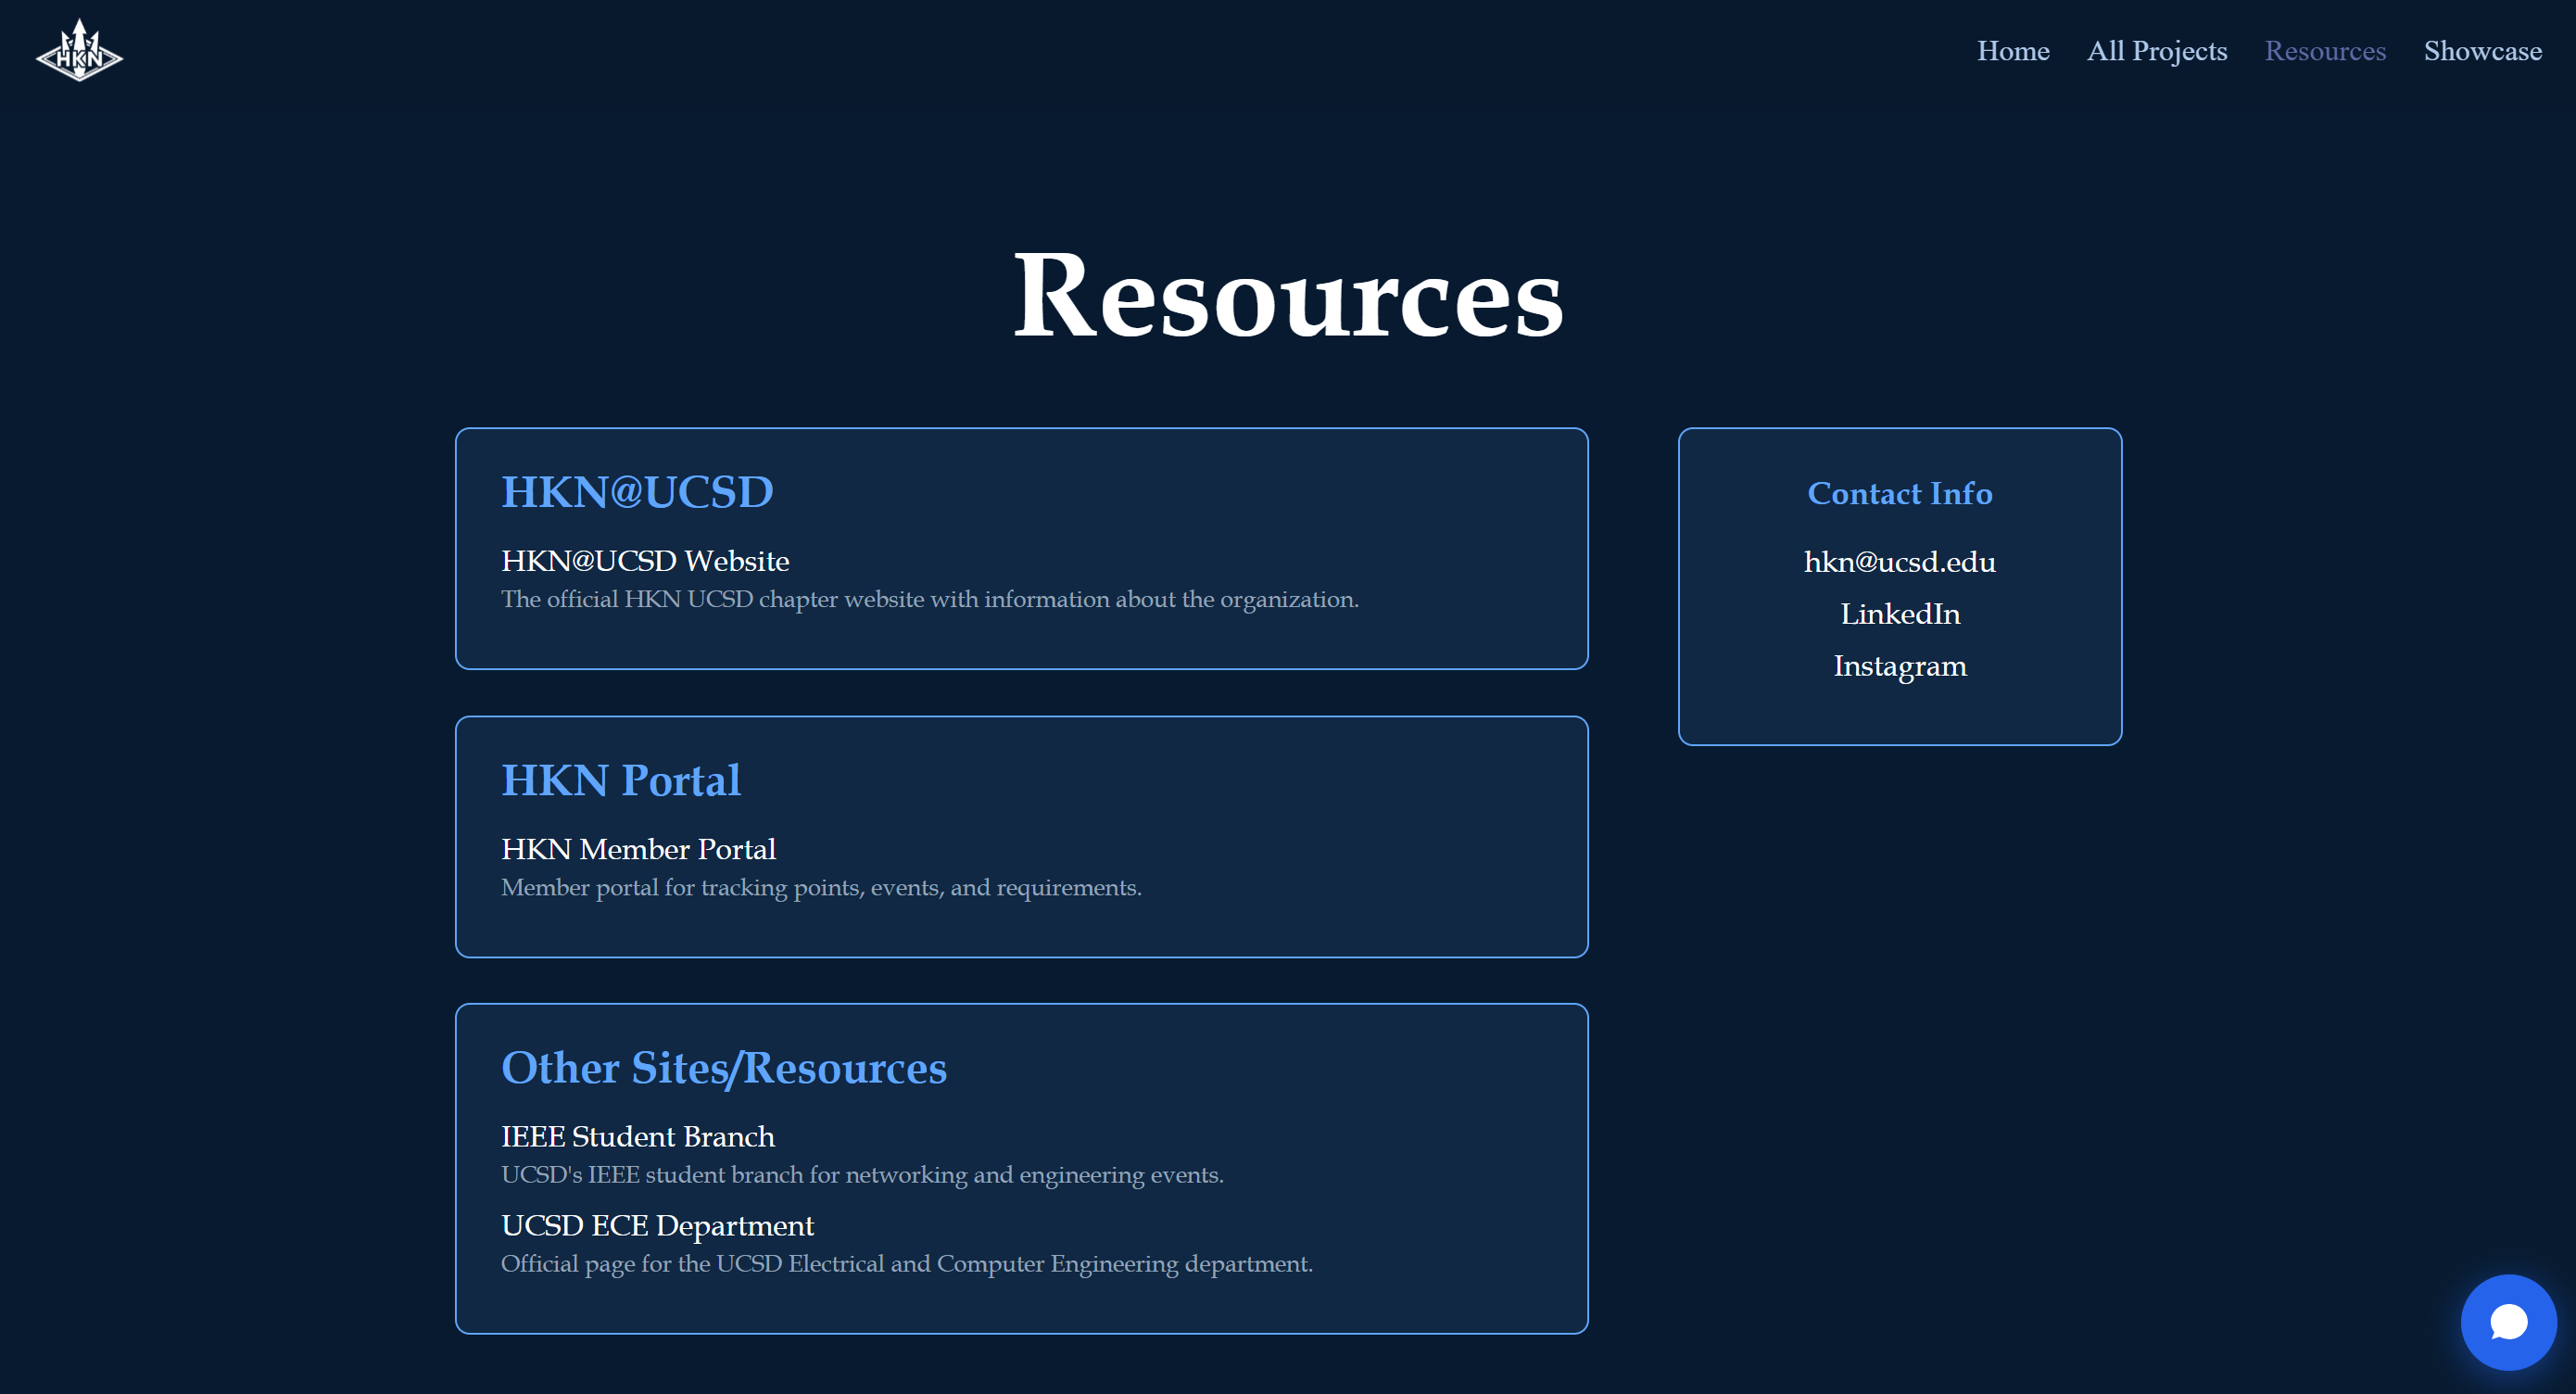
Task: Follow the UCSD ECE Department link
Action: (657, 1226)
